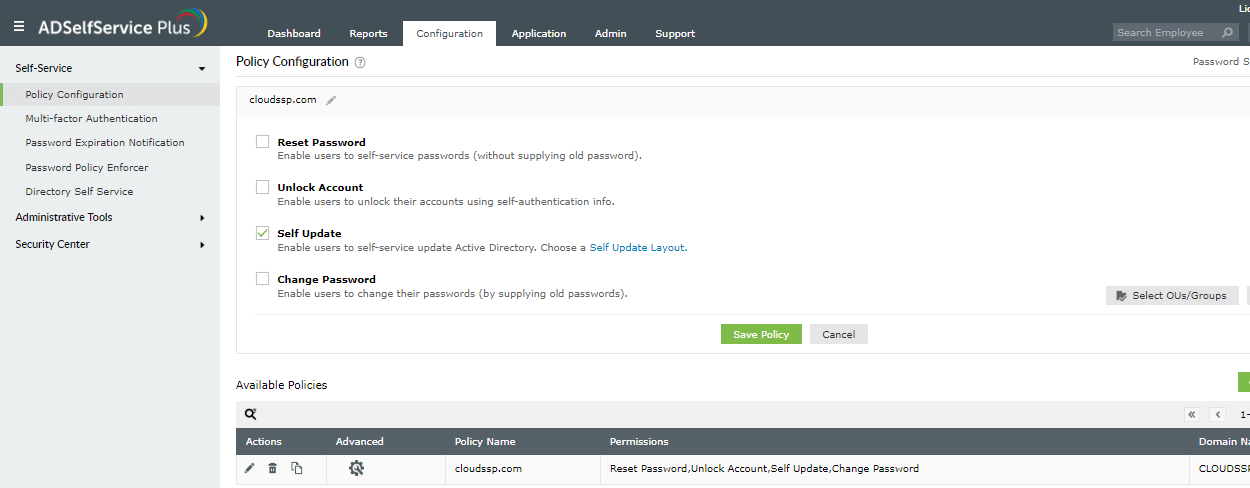Open the Support tab
Screen dimensions: 1250x488
tap(675, 33)
